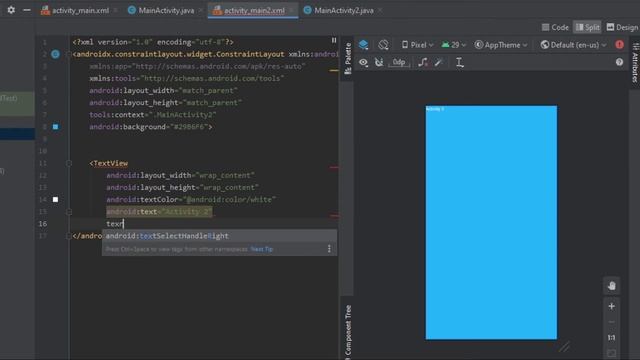Click the Next Tip link
Screen dimensions: 640x360
tap(262, 249)
